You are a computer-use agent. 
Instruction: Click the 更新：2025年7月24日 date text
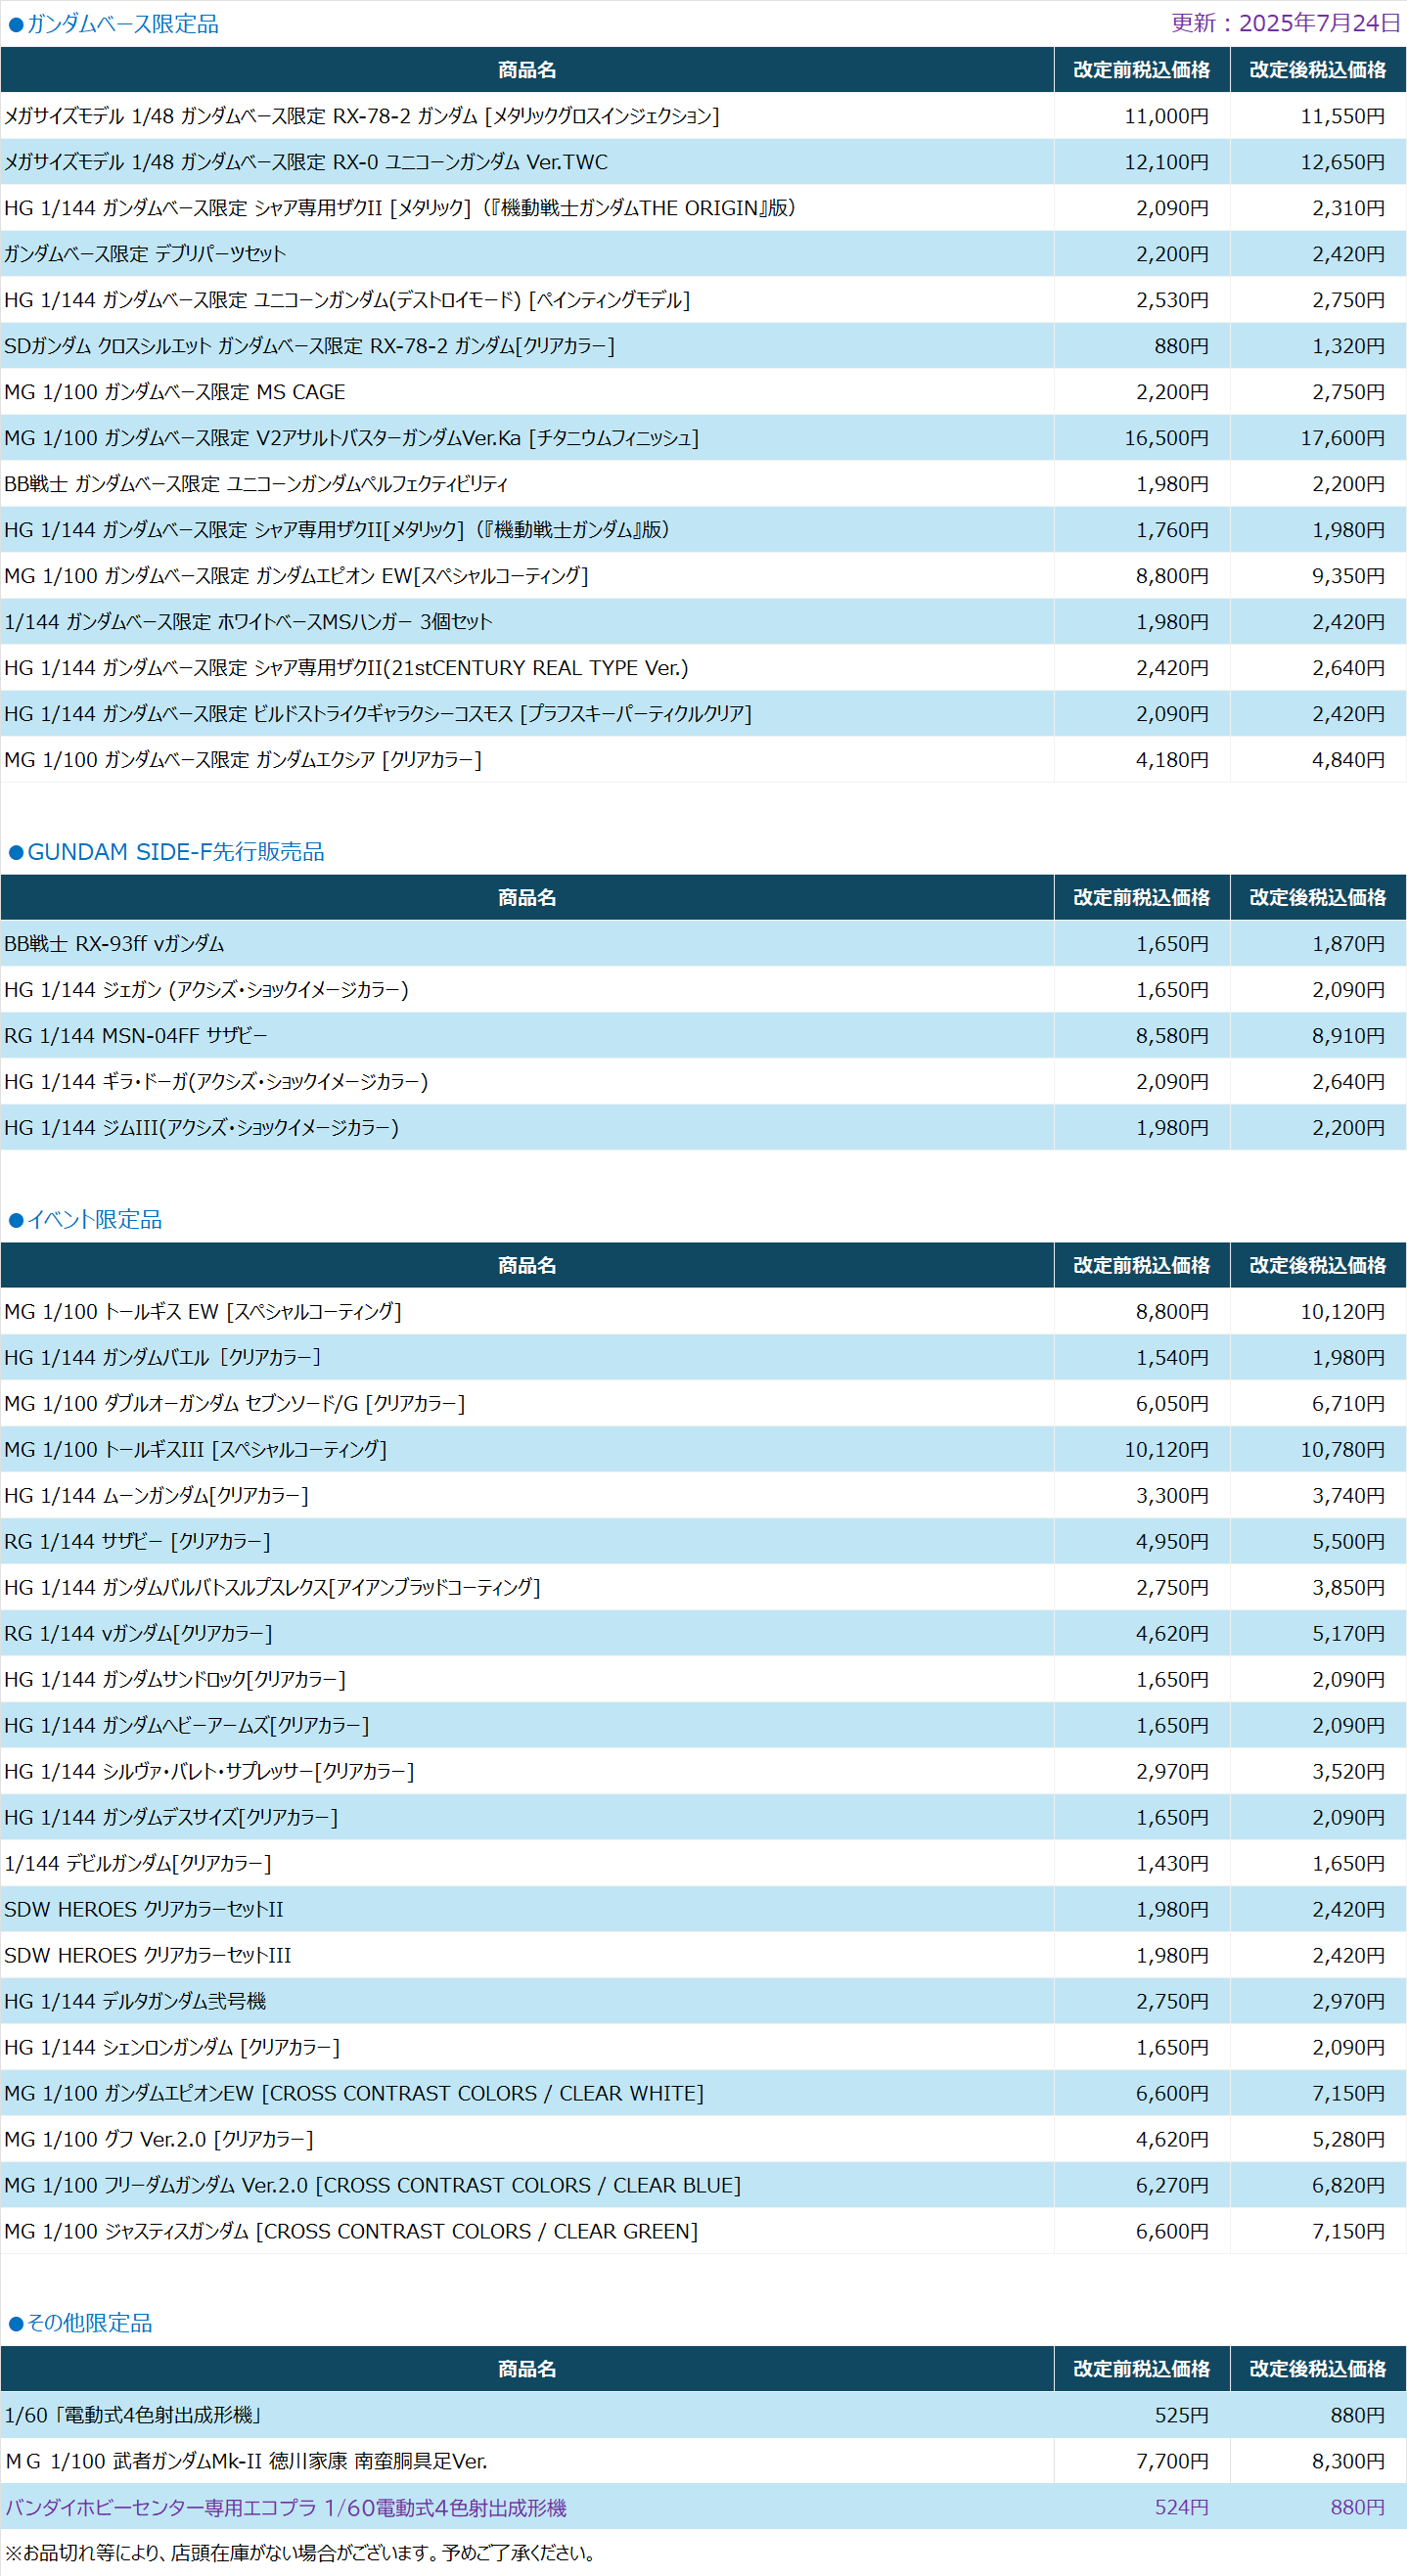click(1286, 23)
